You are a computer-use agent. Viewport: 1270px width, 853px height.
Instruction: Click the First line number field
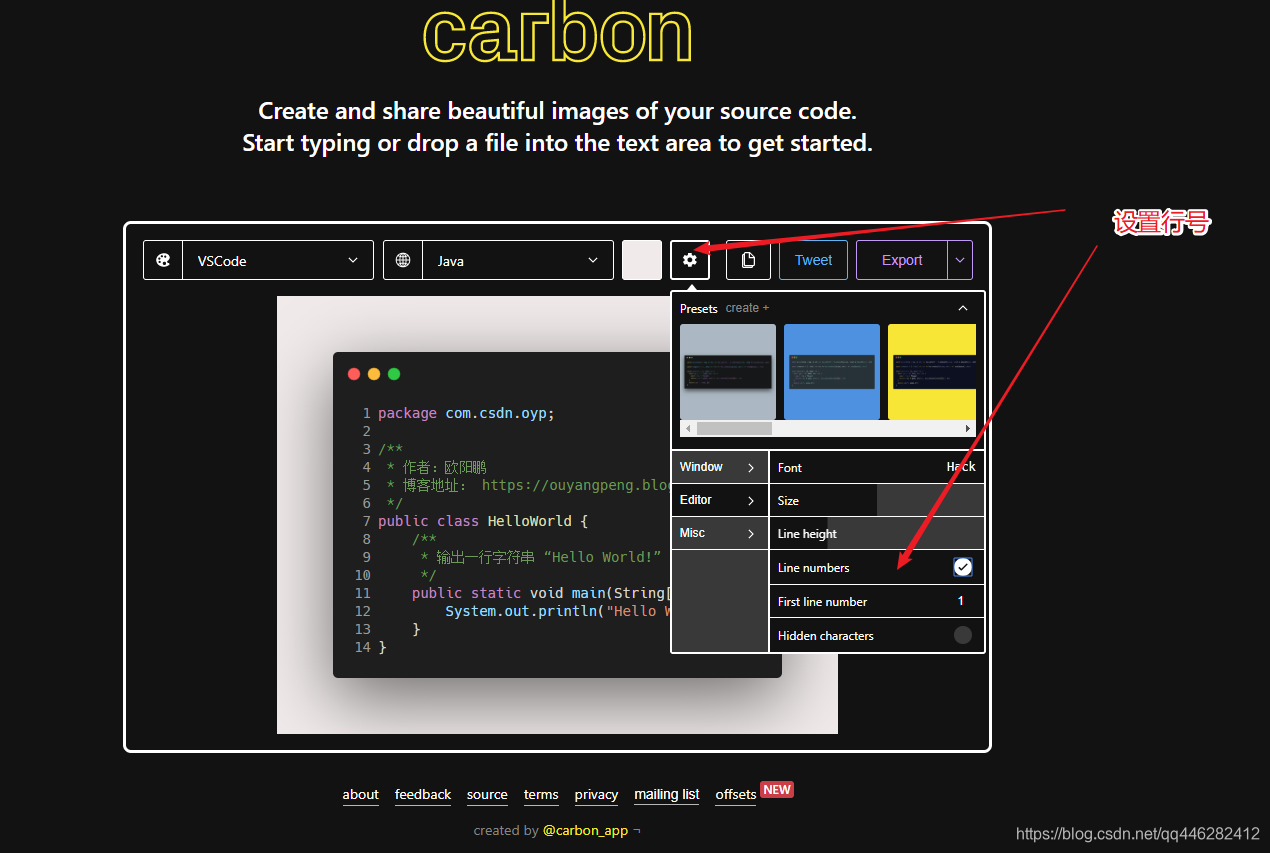pyautogui.click(x=877, y=601)
